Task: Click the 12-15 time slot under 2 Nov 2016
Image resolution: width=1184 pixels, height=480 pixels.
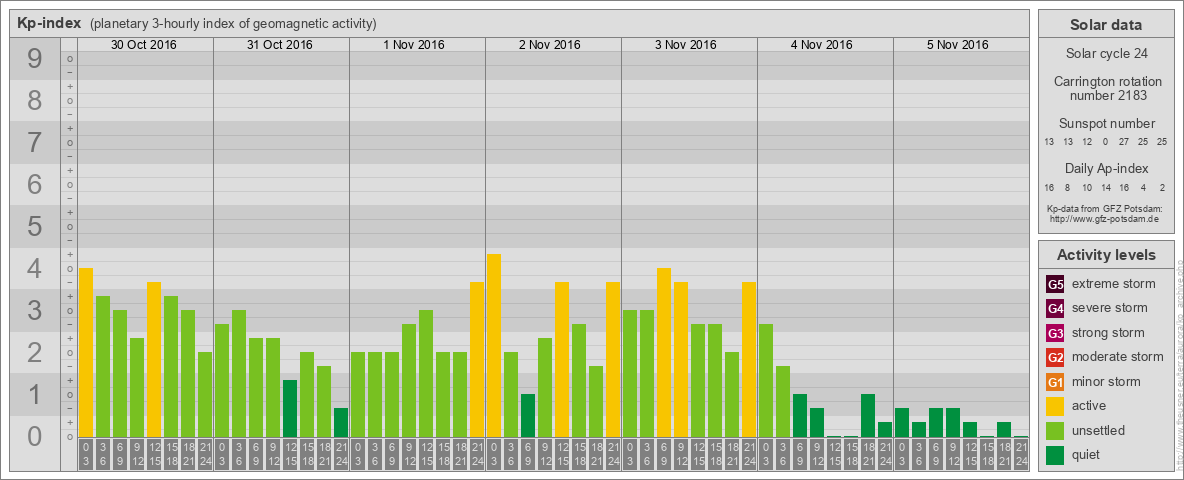Action: 562,454
